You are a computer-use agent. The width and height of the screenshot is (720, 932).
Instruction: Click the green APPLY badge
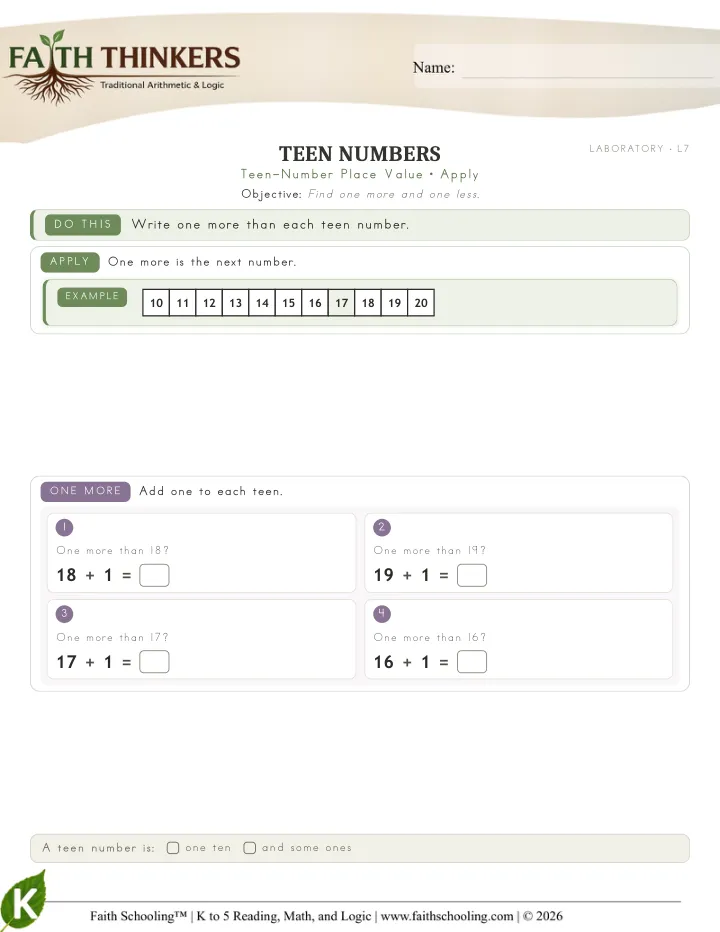(70, 262)
